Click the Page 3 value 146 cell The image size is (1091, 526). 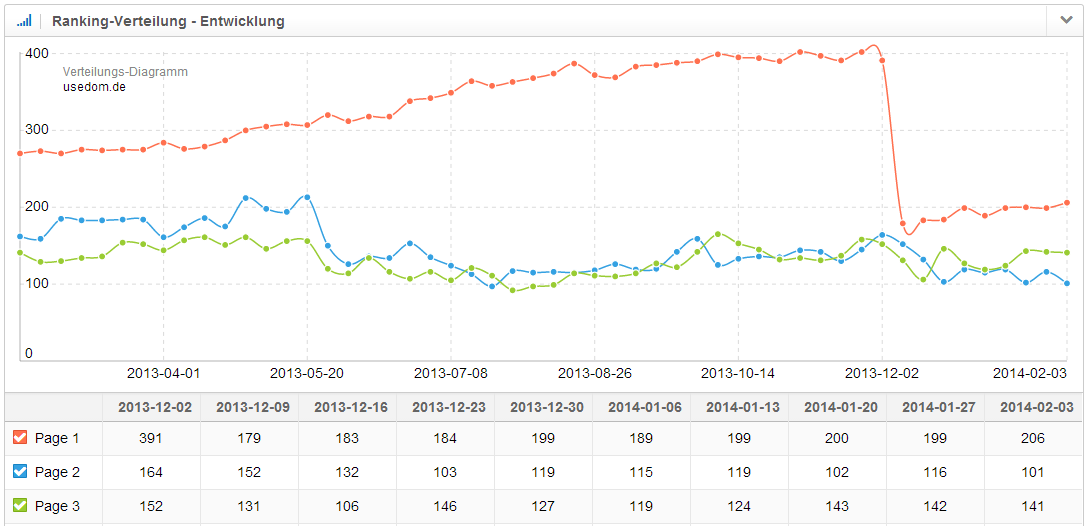coord(445,506)
